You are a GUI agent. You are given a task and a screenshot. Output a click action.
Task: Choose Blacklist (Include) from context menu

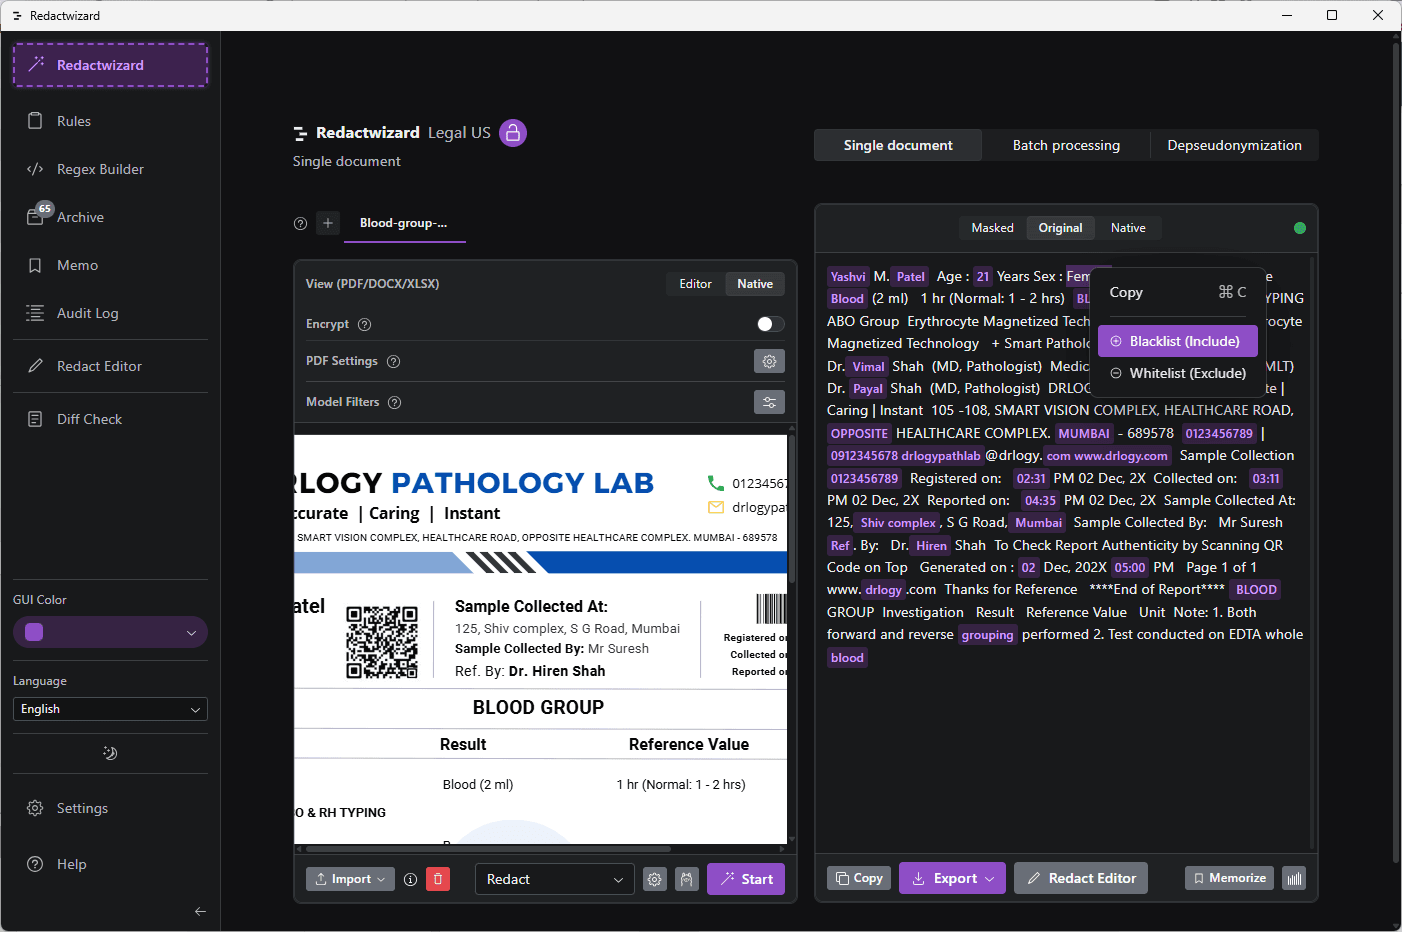1178,341
